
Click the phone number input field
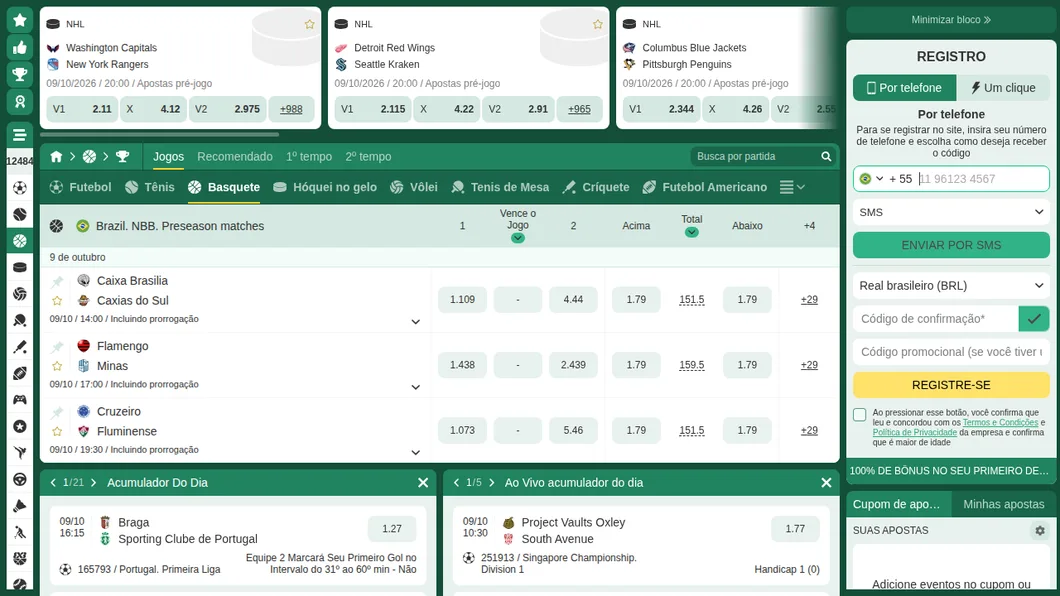pos(982,179)
